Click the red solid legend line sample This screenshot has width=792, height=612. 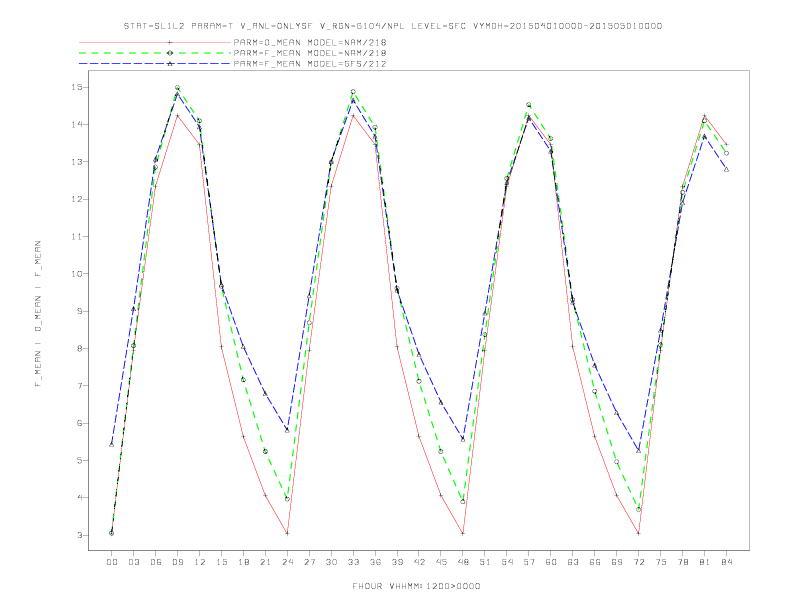click(155, 42)
